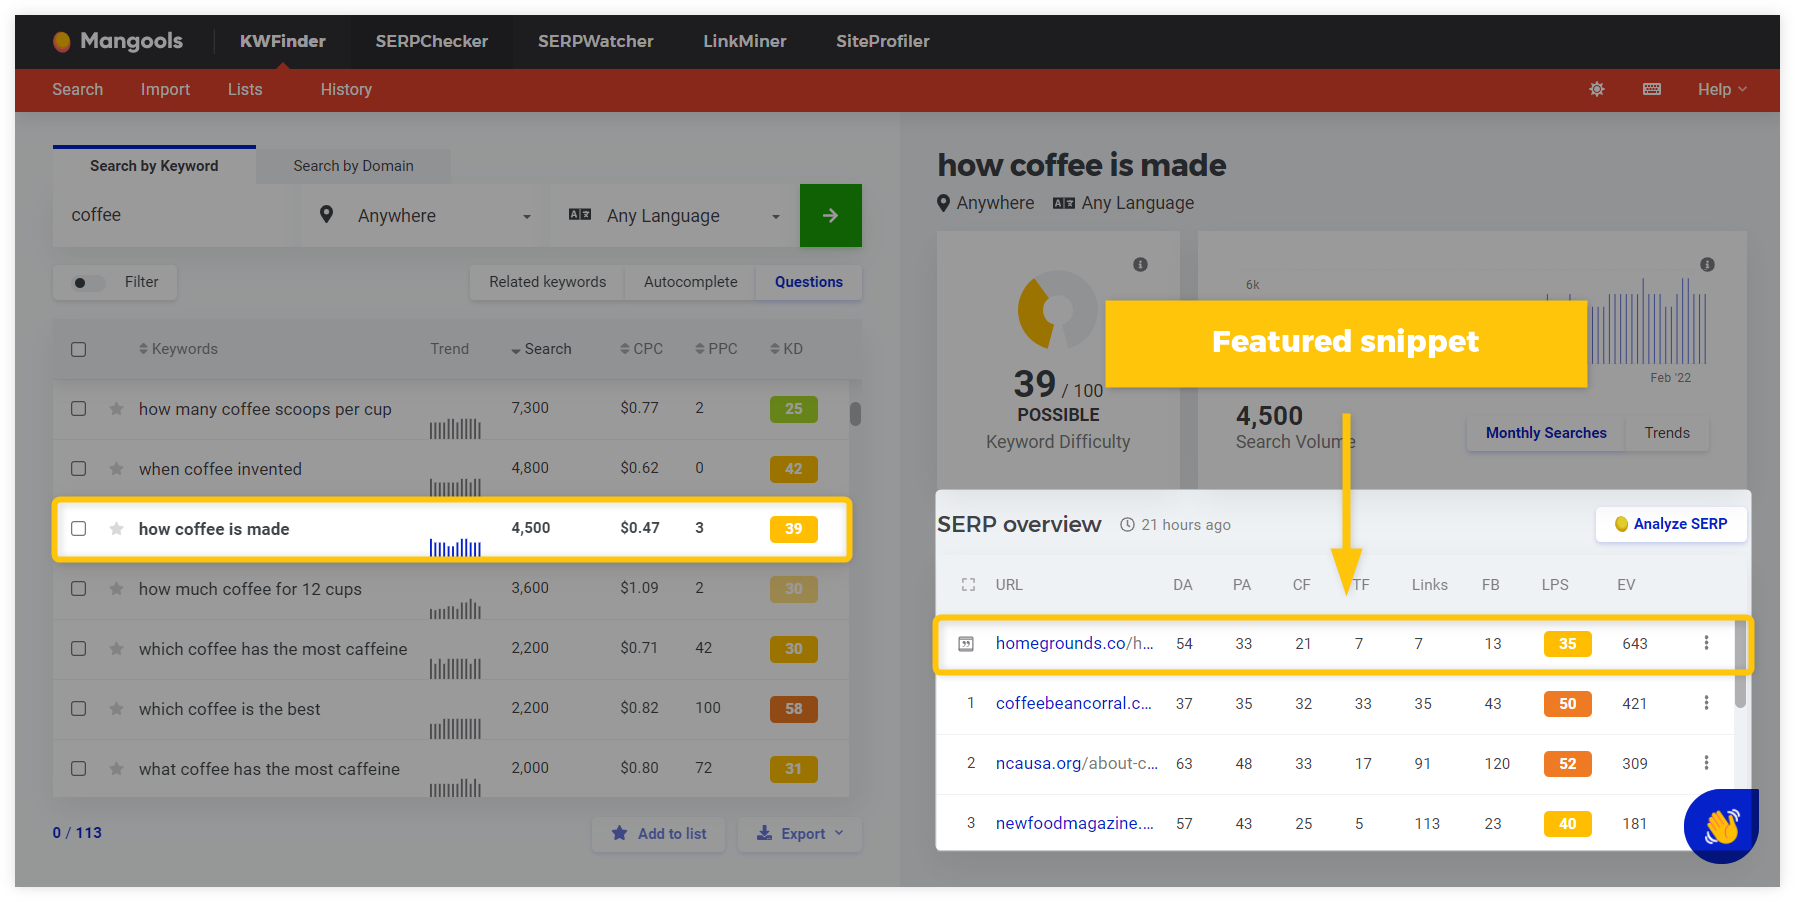Open coffeebeancorral result link

pos(1073,703)
